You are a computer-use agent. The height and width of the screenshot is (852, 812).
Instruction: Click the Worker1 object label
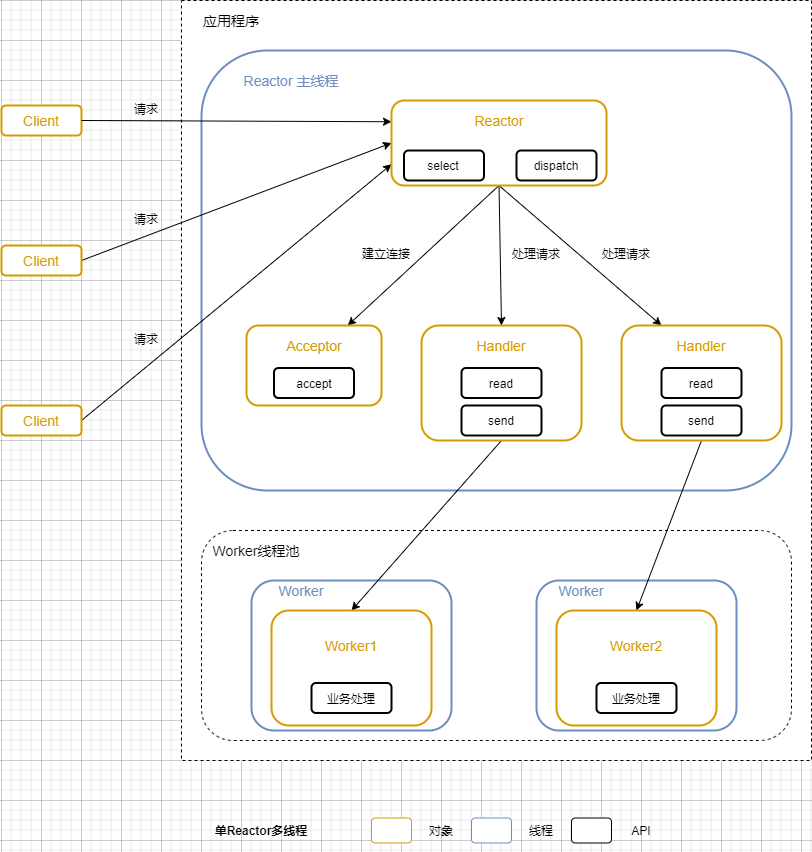(x=351, y=646)
